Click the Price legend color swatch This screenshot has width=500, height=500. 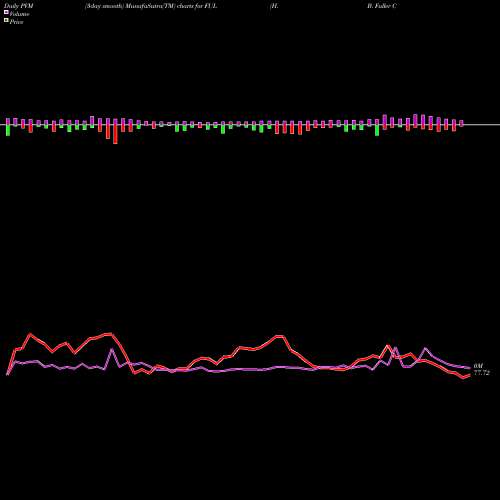[x=6, y=21]
